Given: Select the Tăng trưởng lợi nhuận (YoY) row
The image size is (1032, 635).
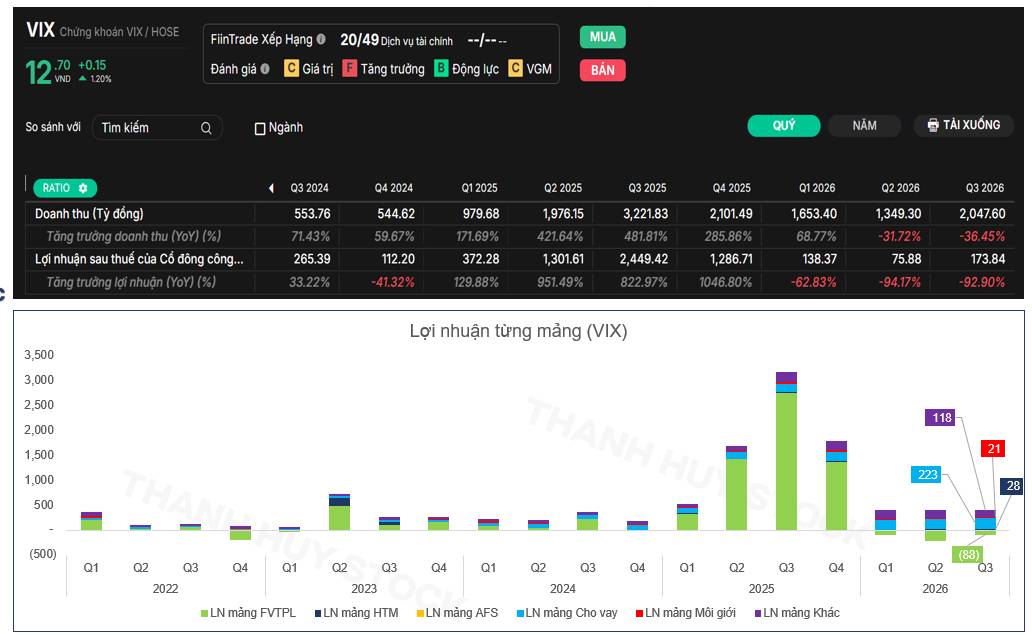Looking at the screenshot, I should coord(520,282).
